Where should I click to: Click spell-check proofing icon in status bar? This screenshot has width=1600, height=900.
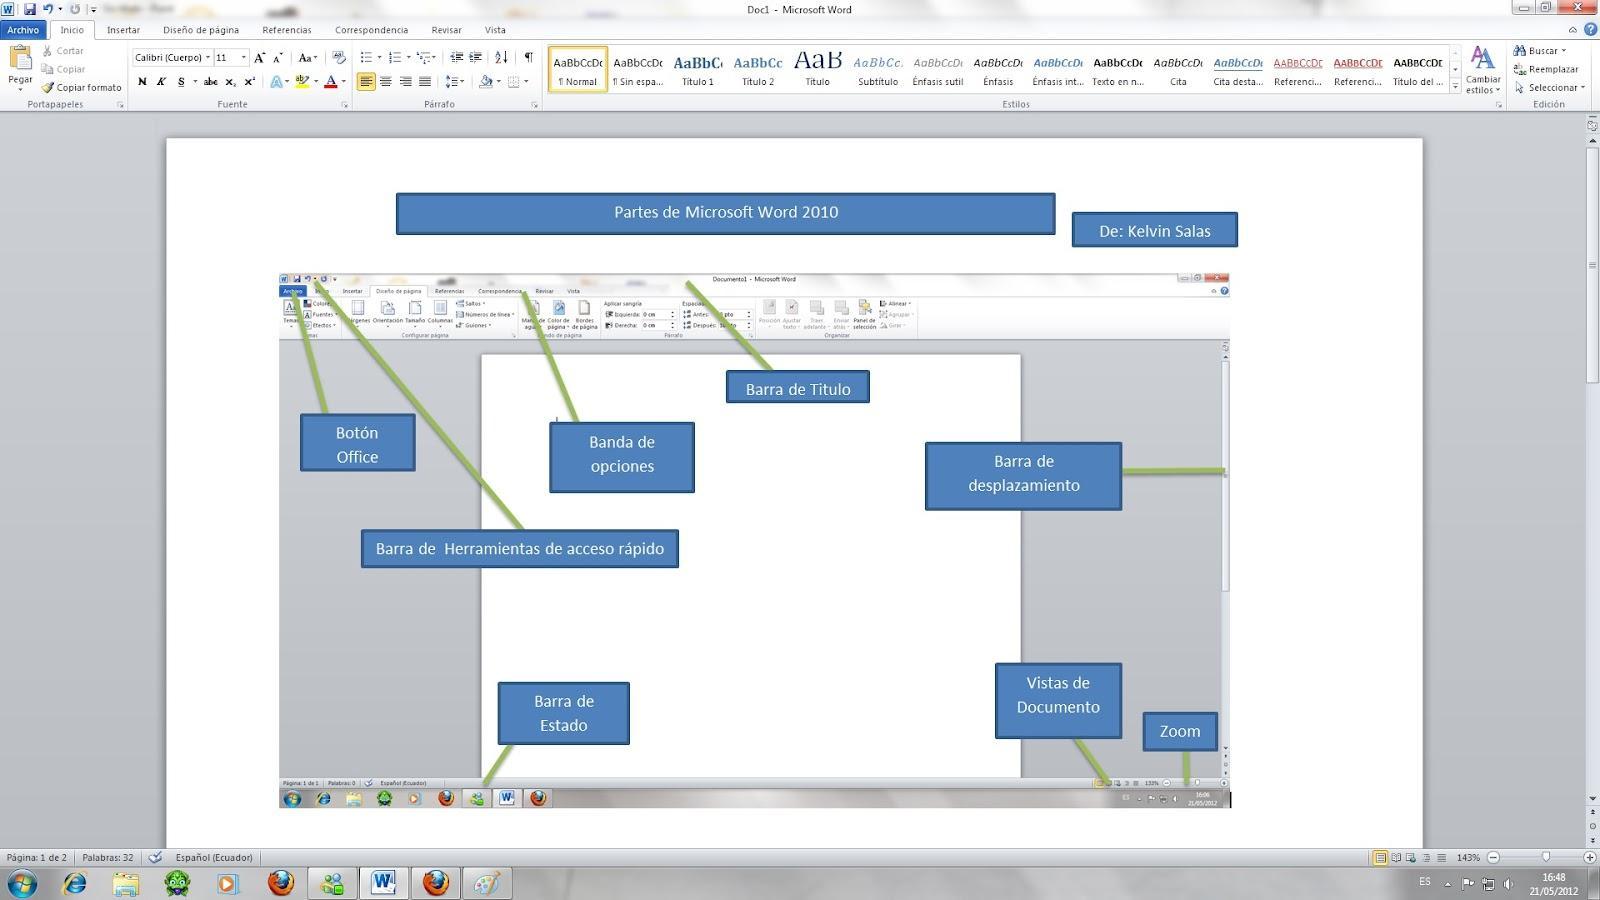tap(155, 857)
